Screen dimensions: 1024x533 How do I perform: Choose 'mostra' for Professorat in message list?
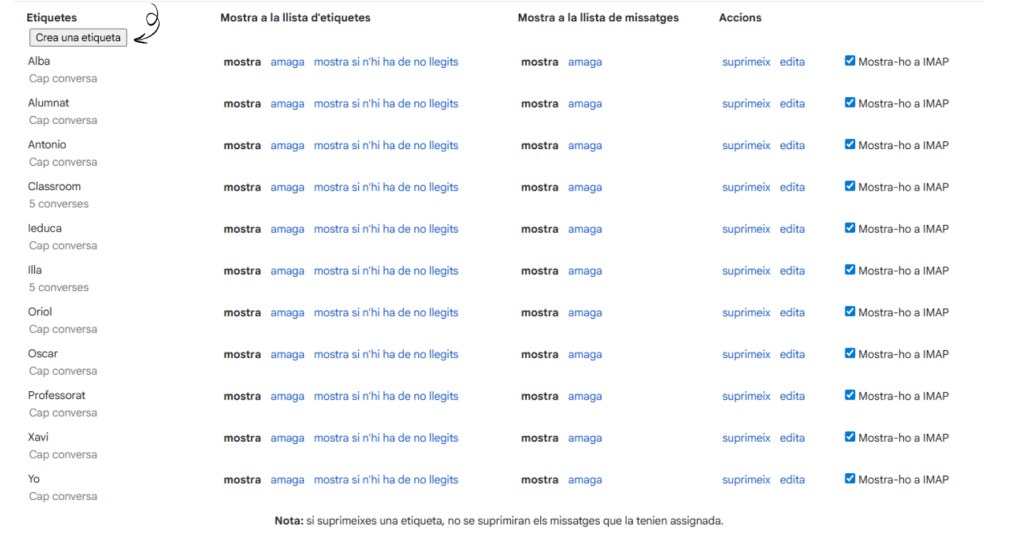pyautogui.click(x=539, y=397)
